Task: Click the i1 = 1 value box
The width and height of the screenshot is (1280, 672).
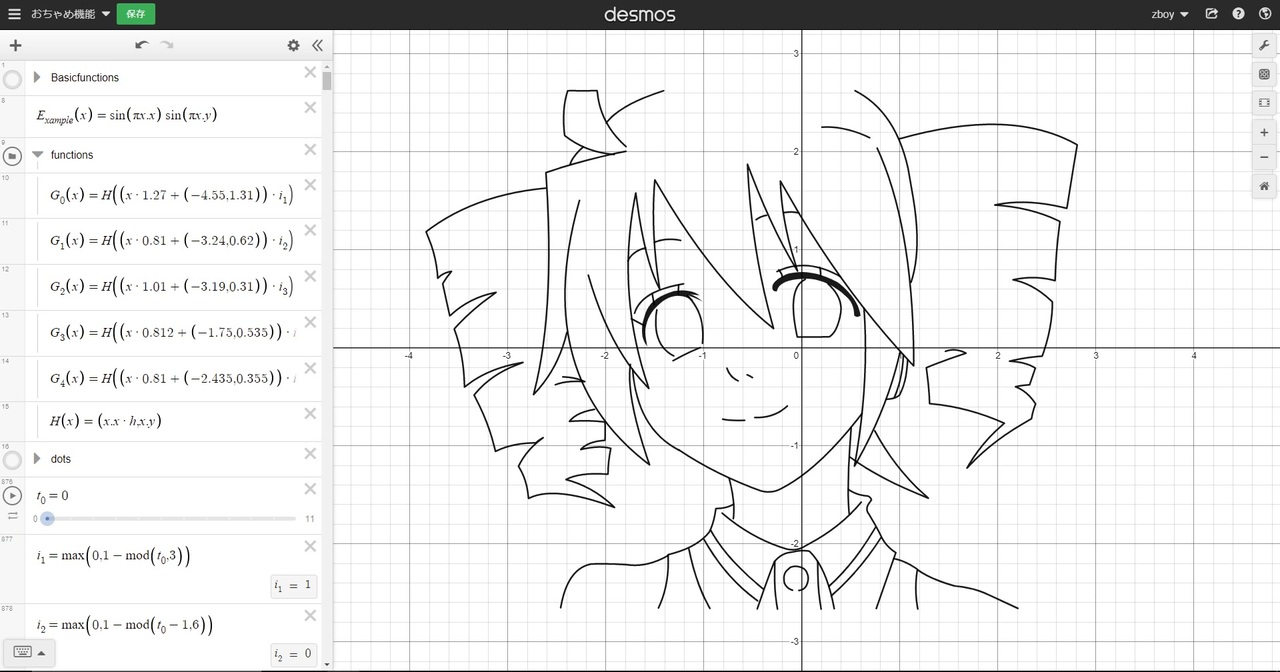Action: (294, 586)
